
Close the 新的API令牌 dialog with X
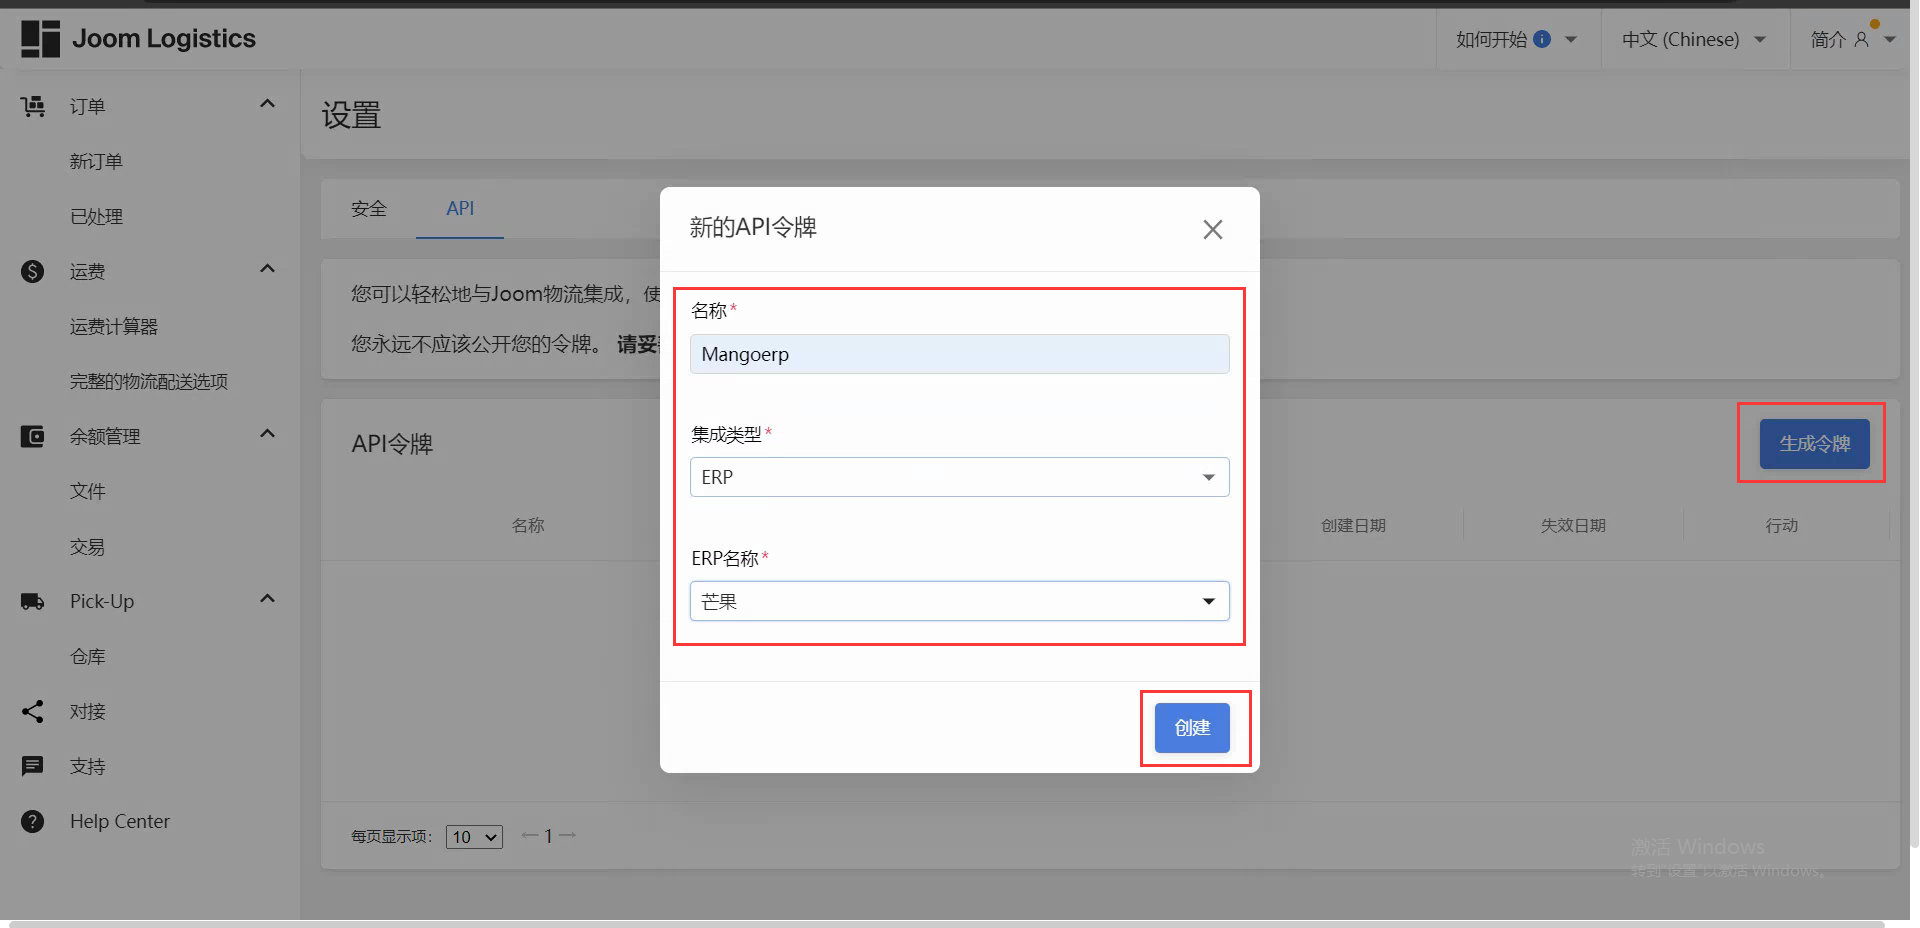tap(1213, 229)
